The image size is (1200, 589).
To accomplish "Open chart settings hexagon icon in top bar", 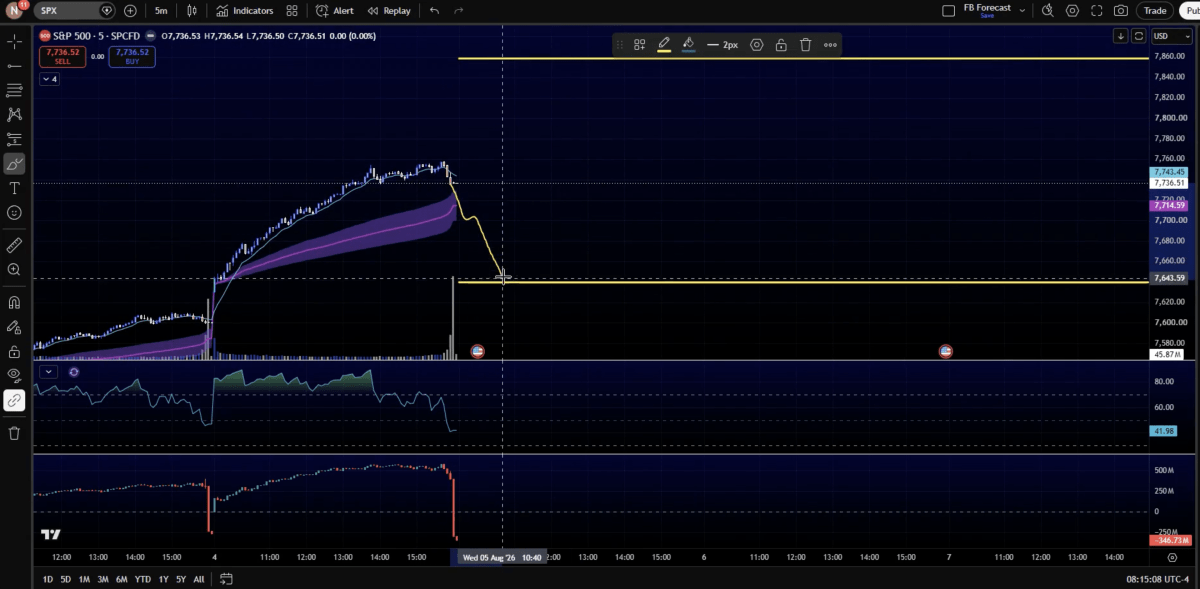I will (1073, 10).
